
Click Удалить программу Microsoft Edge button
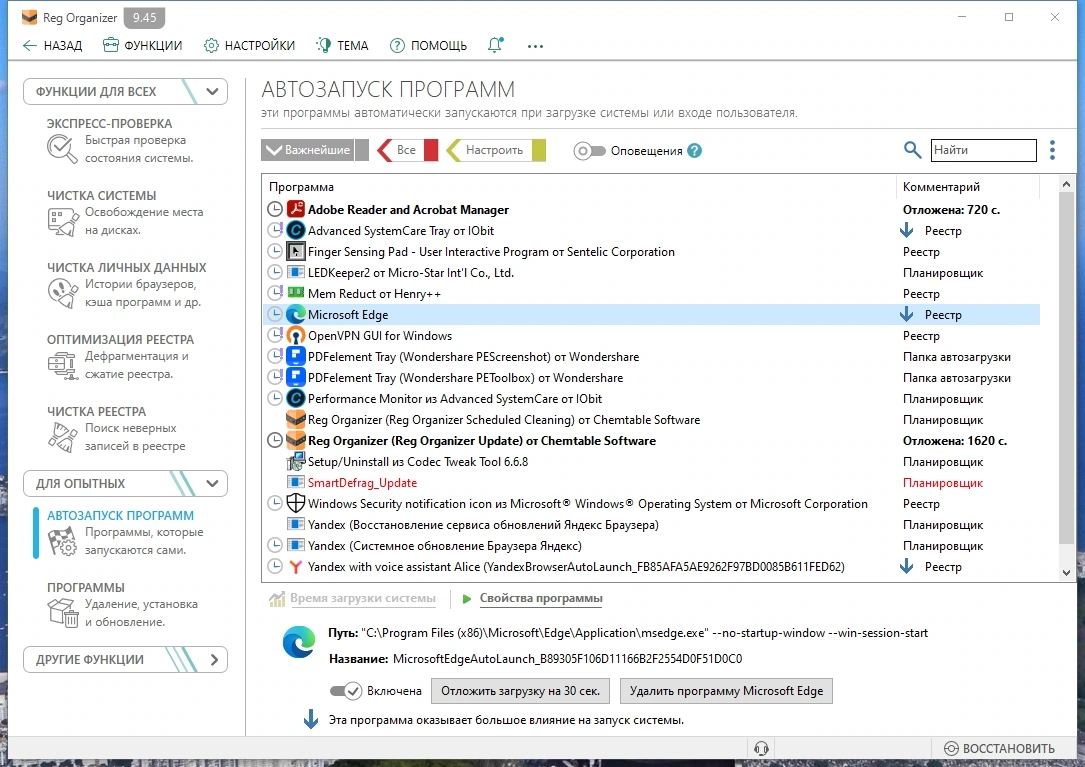point(727,691)
